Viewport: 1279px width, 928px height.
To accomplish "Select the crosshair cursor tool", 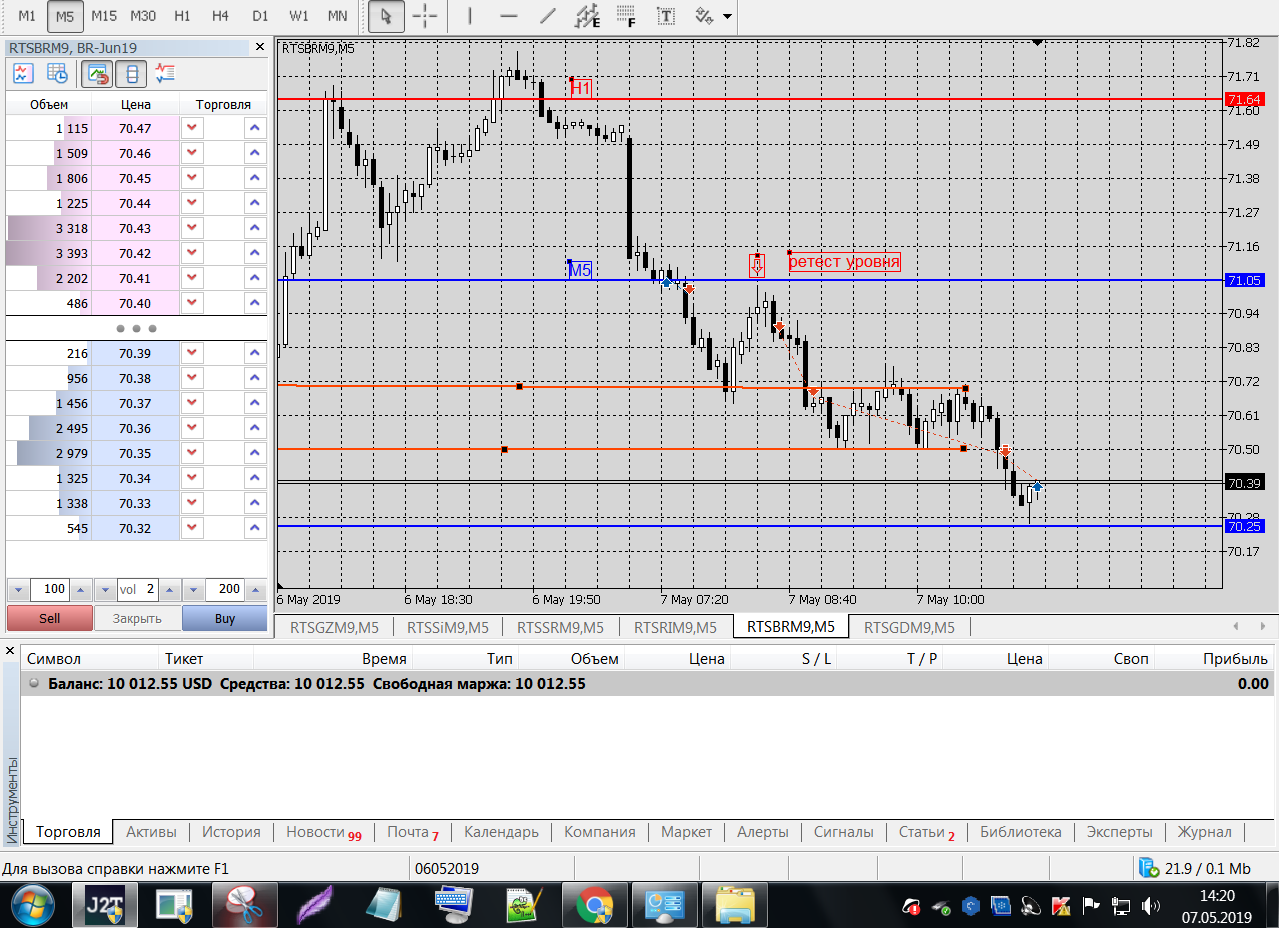I will (425, 16).
